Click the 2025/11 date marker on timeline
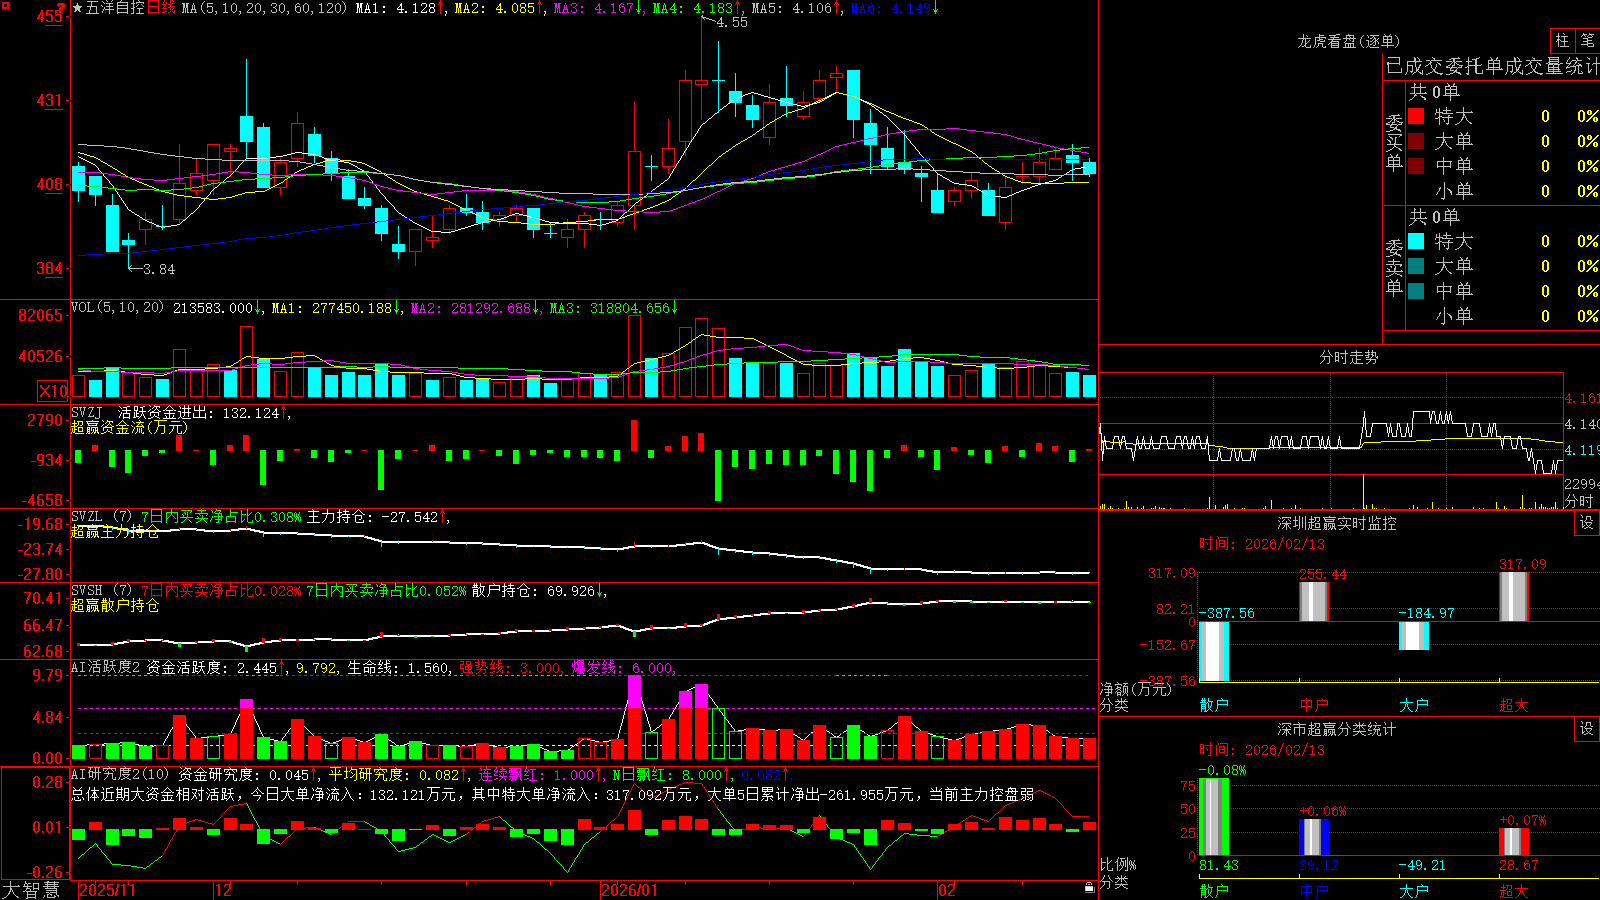This screenshot has height=900, width=1600. coord(107,890)
